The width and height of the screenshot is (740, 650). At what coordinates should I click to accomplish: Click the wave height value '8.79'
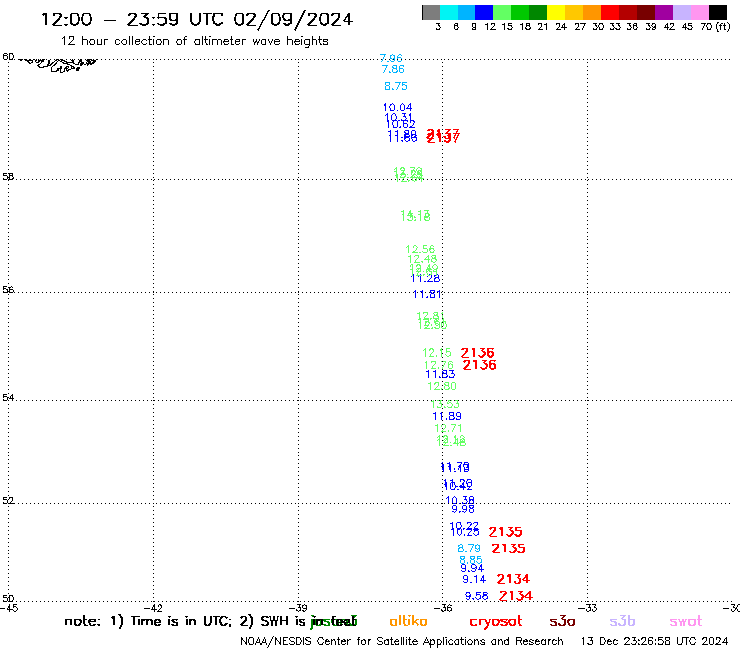click(x=469, y=549)
